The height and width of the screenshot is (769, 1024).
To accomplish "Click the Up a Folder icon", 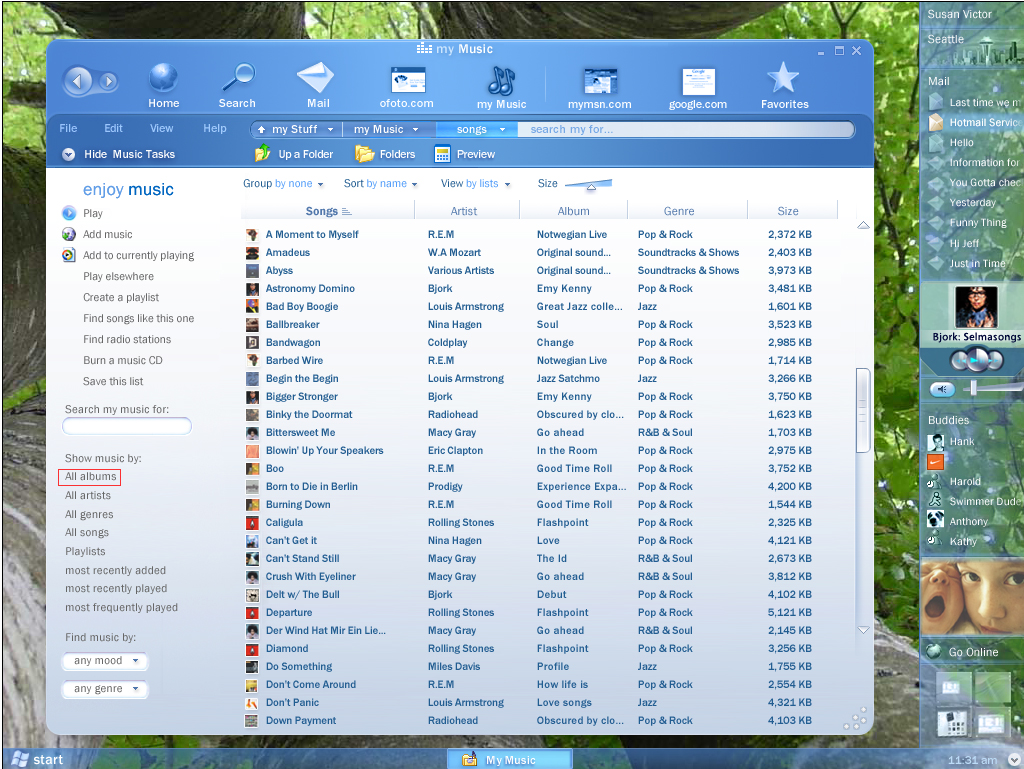I will 262,154.
